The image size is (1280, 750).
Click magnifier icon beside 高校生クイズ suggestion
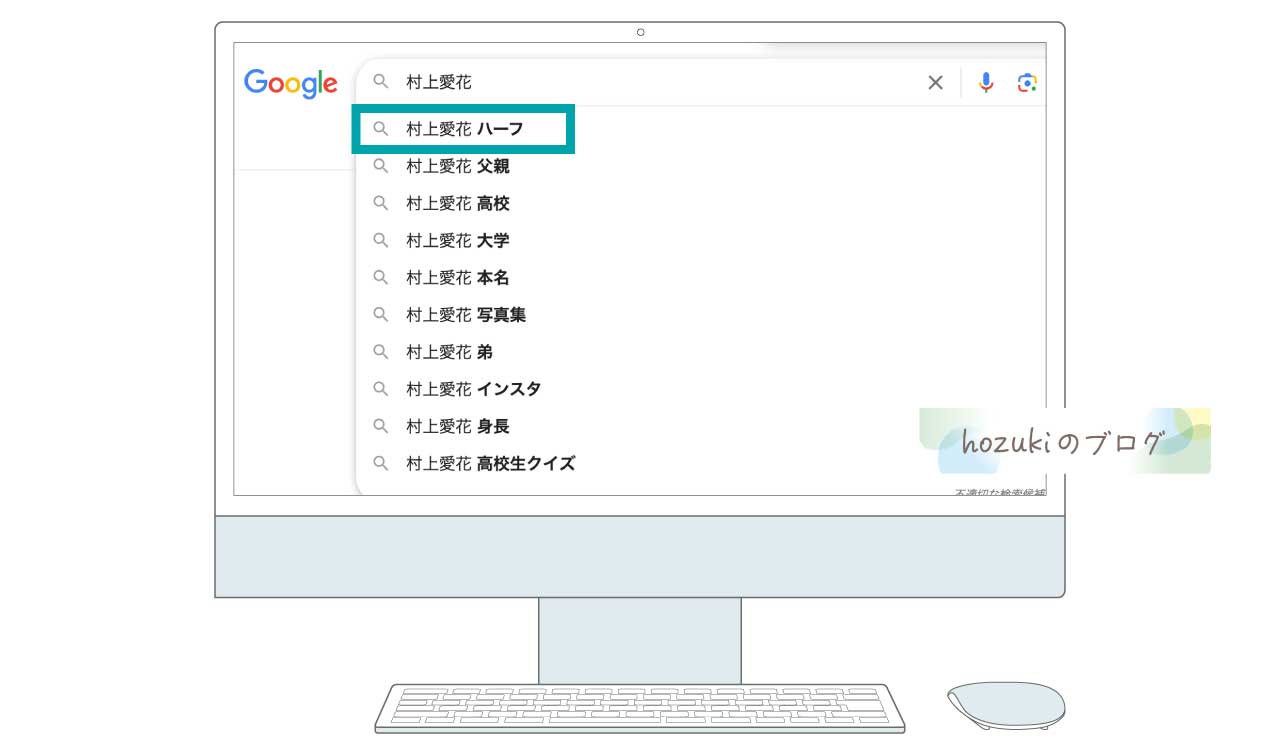click(380, 463)
